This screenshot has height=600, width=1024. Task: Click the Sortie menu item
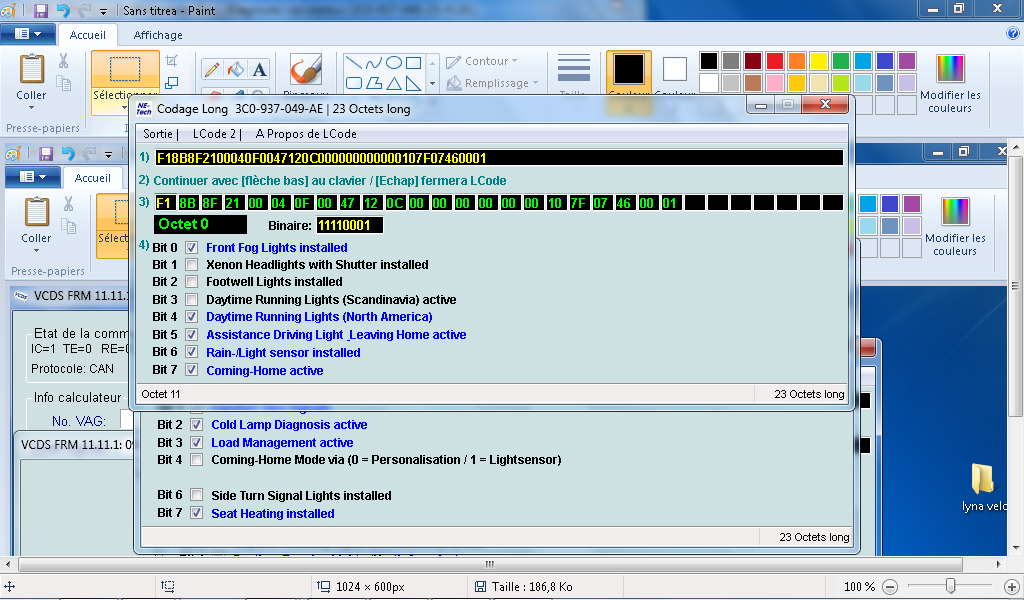158,134
